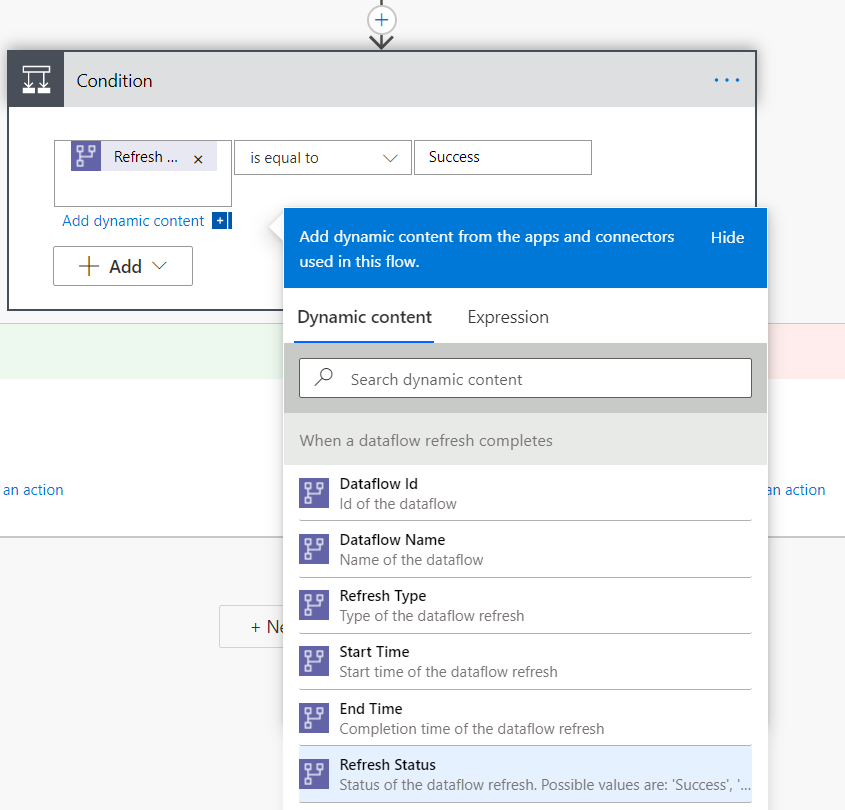Click the plus insert-step icon above Condition
Viewport: 845px width, 810px height.
tap(382, 20)
